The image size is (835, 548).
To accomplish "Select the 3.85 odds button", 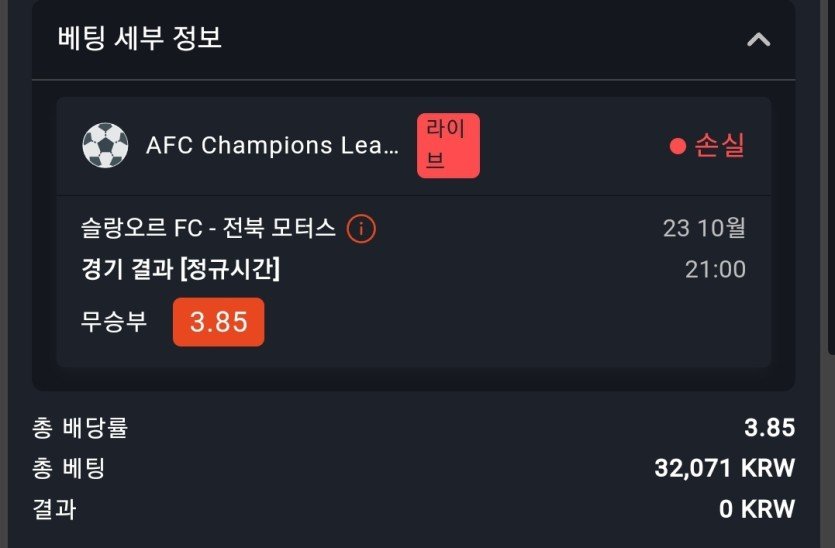I will pos(218,322).
